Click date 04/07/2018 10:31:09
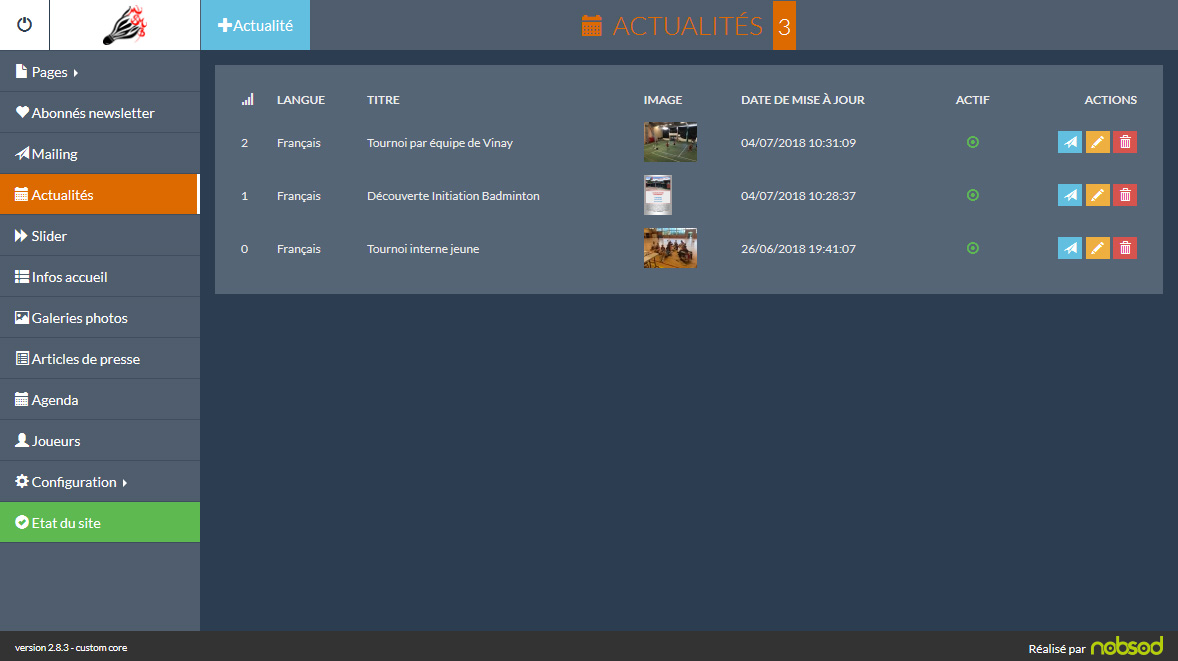 [x=798, y=143]
